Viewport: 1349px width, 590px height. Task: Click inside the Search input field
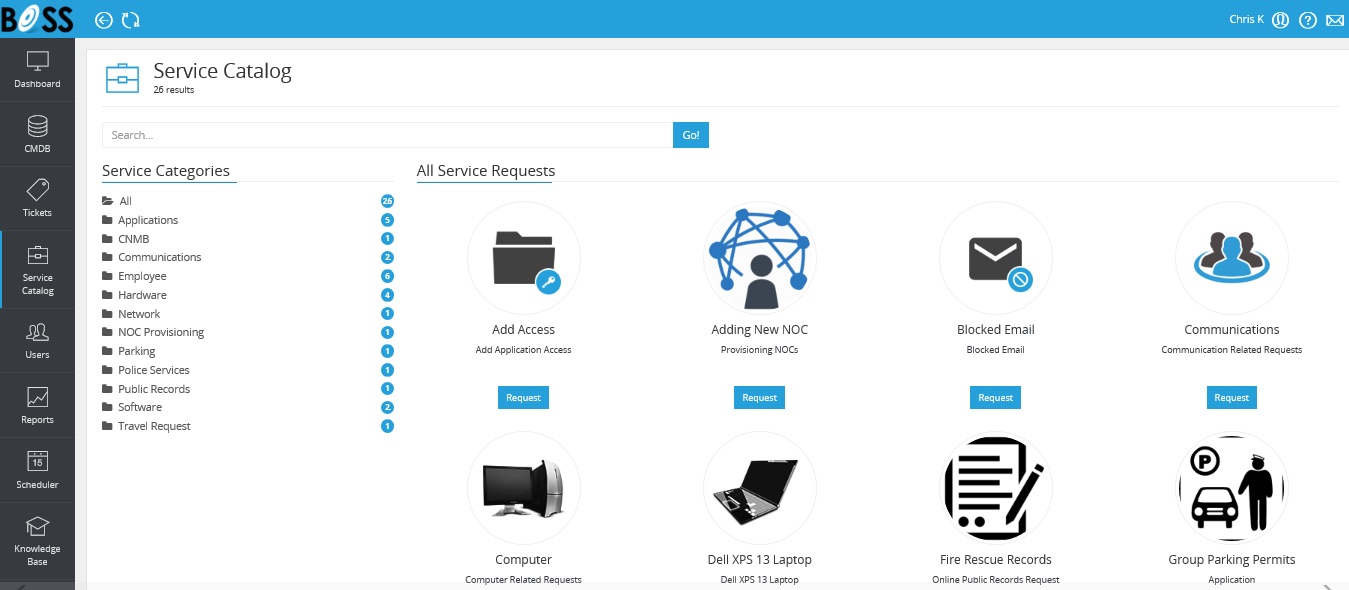(387, 135)
